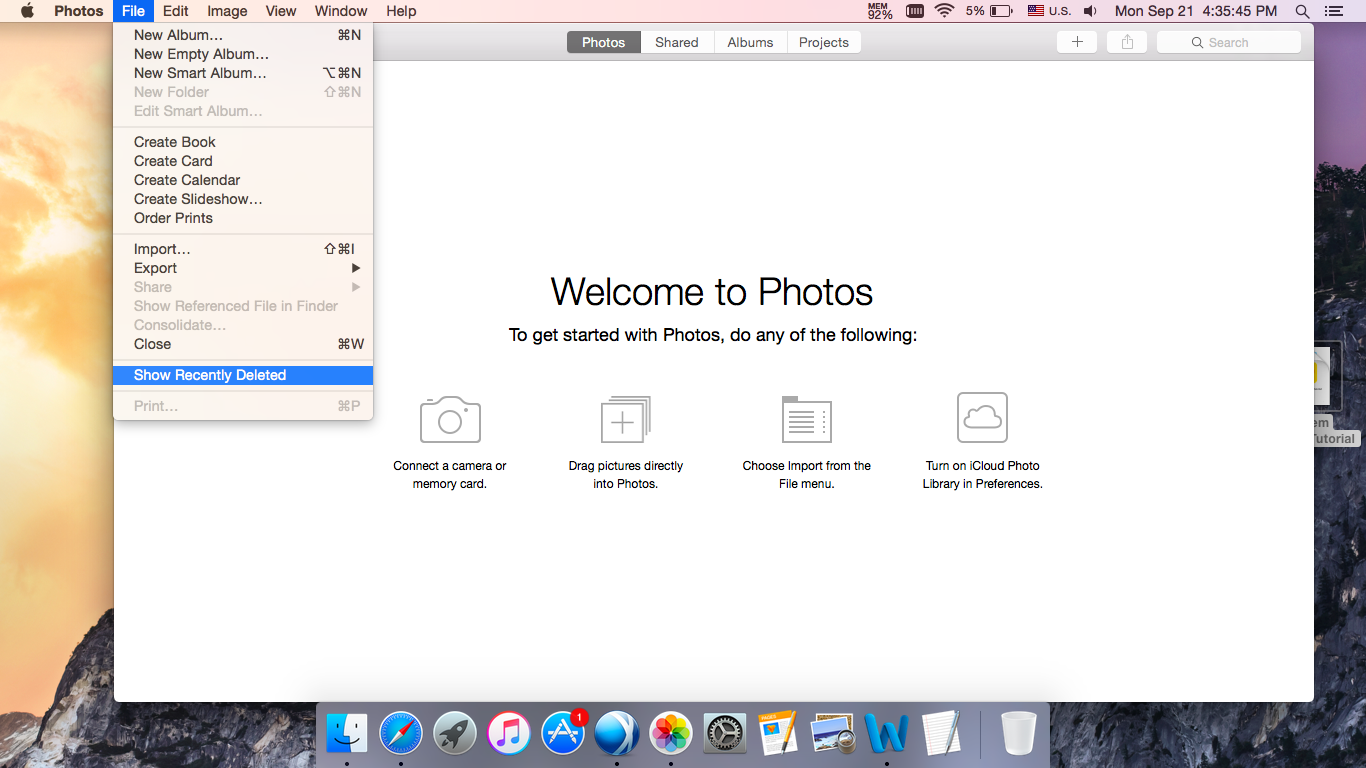Click the import file list icon

click(x=807, y=418)
